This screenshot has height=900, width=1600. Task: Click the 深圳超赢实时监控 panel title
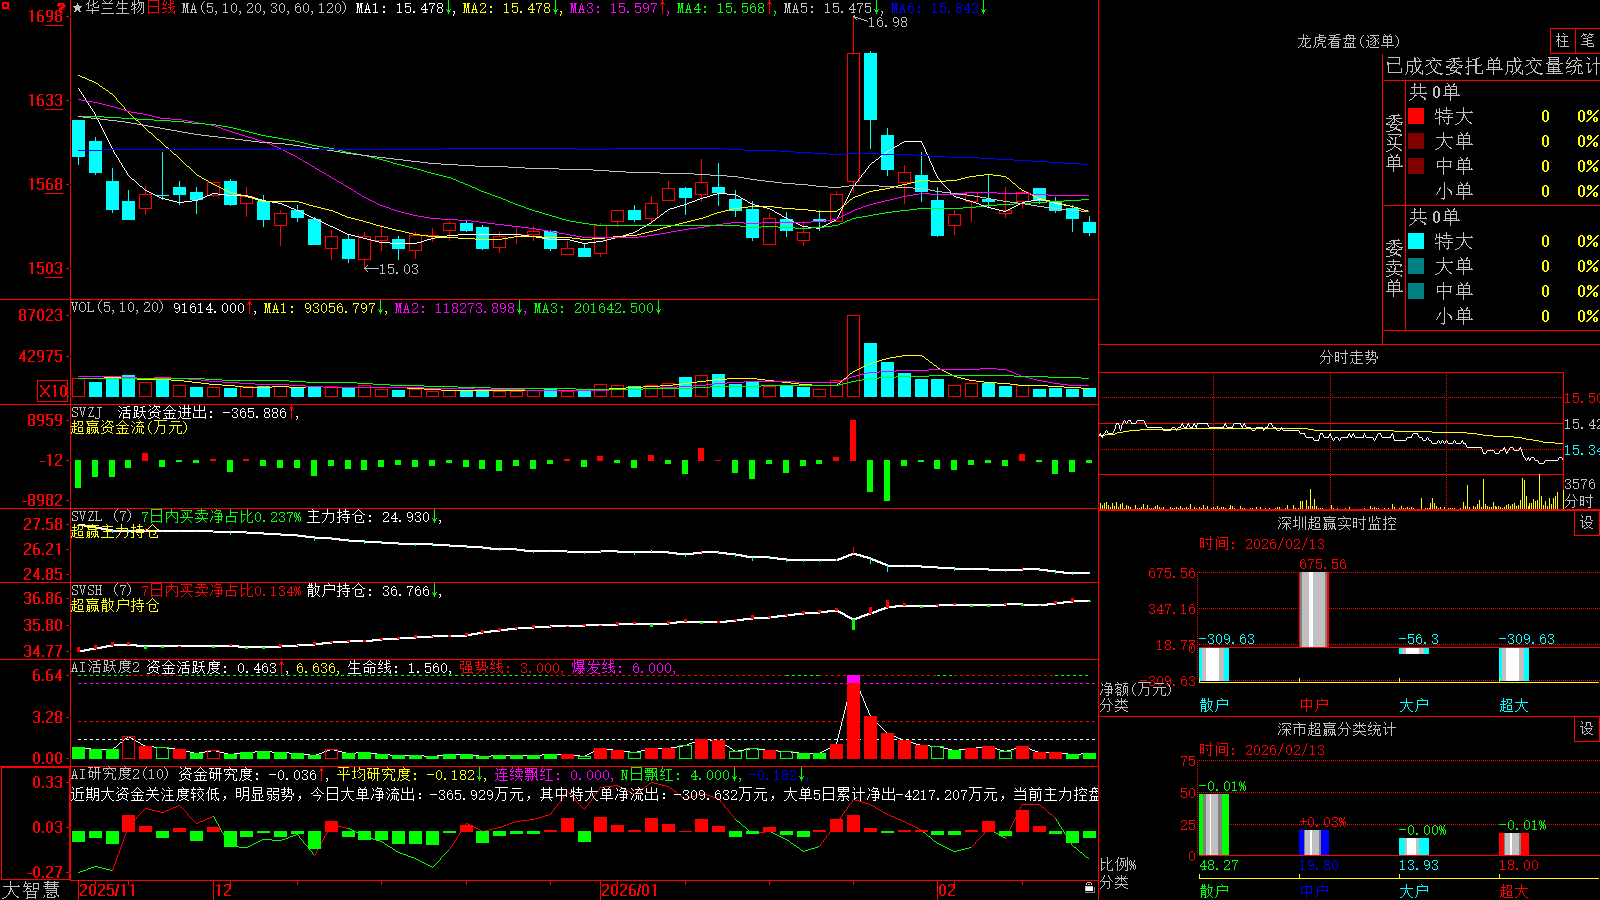pyautogui.click(x=1336, y=523)
